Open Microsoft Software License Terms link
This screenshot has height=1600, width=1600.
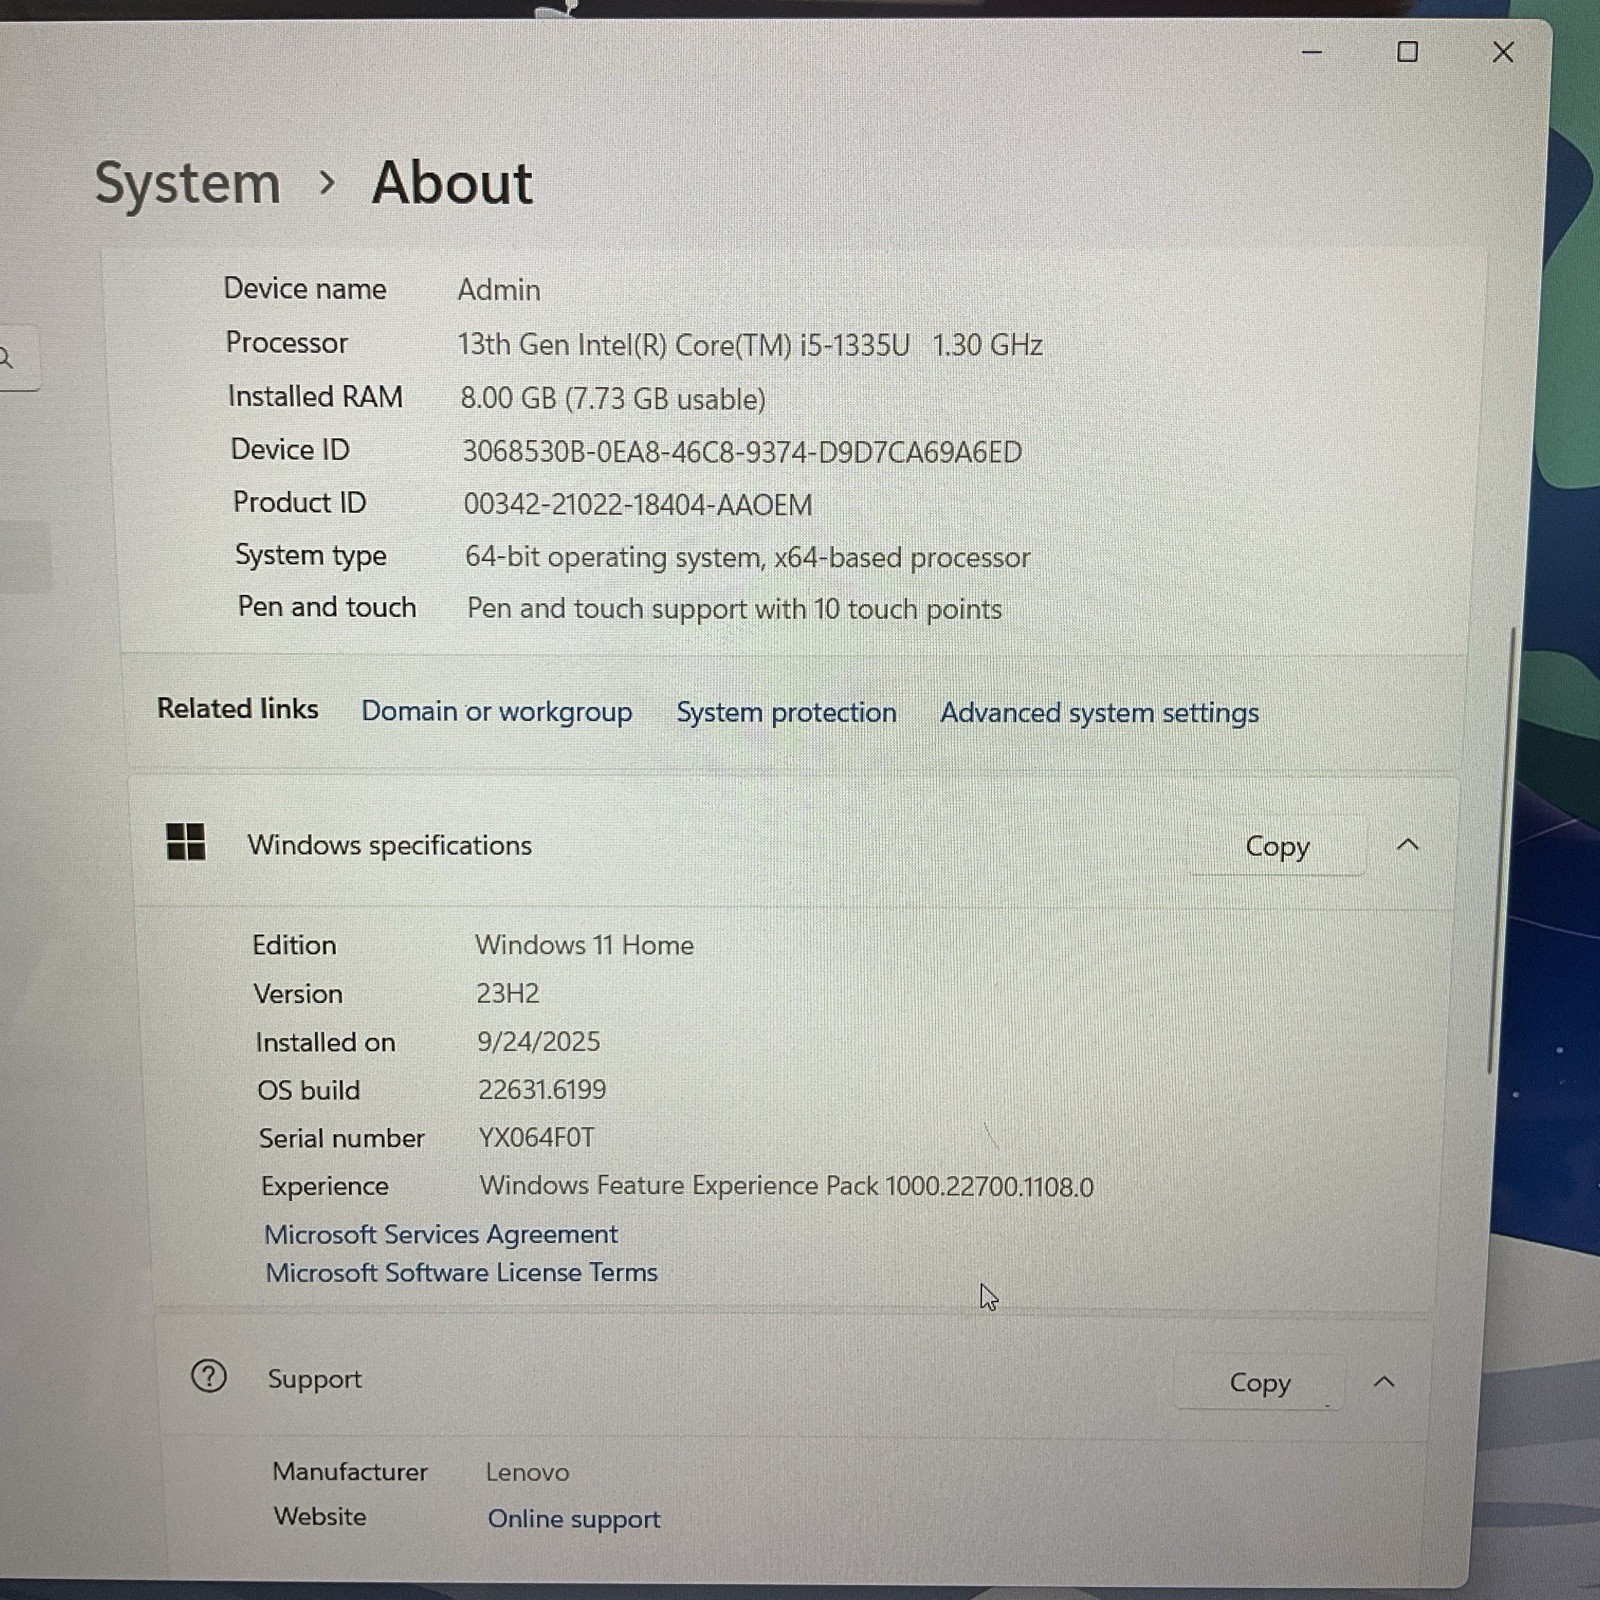tap(461, 1272)
